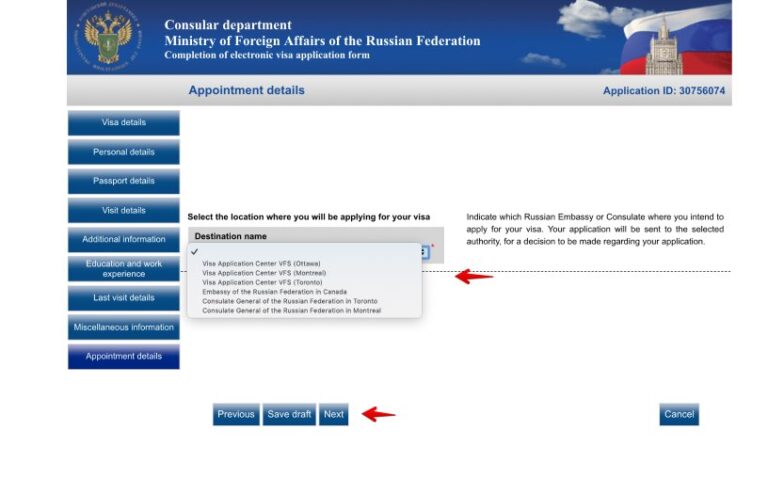Select the blank checked dropdown option
Viewport: 768px width, 495px height.
pyautogui.click(x=304, y=252)
